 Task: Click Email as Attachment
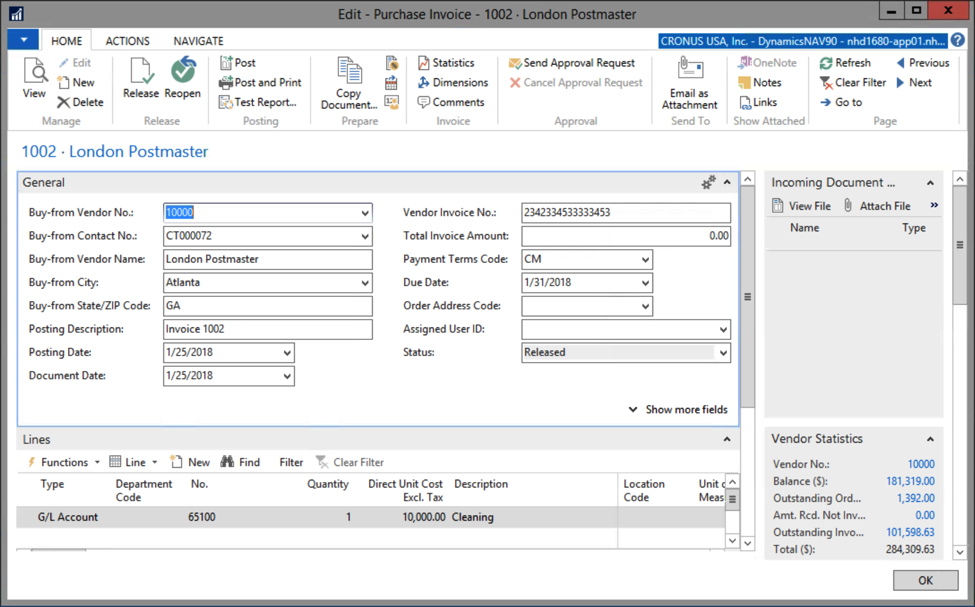690,83
